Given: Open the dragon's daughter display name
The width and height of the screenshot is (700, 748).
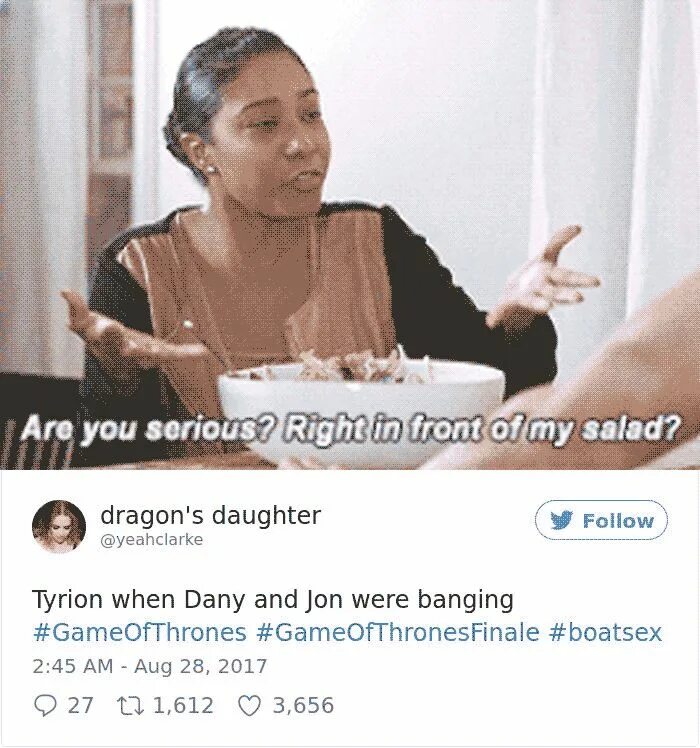Looking at the screenshot, I should pos(210,516).
